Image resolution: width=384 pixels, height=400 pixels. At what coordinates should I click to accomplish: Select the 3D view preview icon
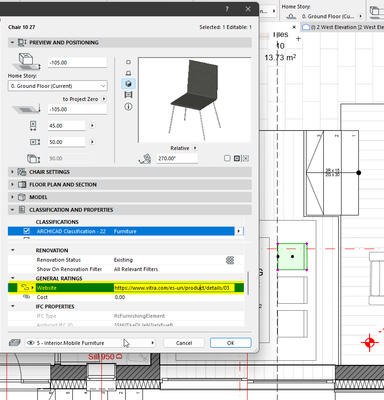pyautogui.click(x=128, y=84)
